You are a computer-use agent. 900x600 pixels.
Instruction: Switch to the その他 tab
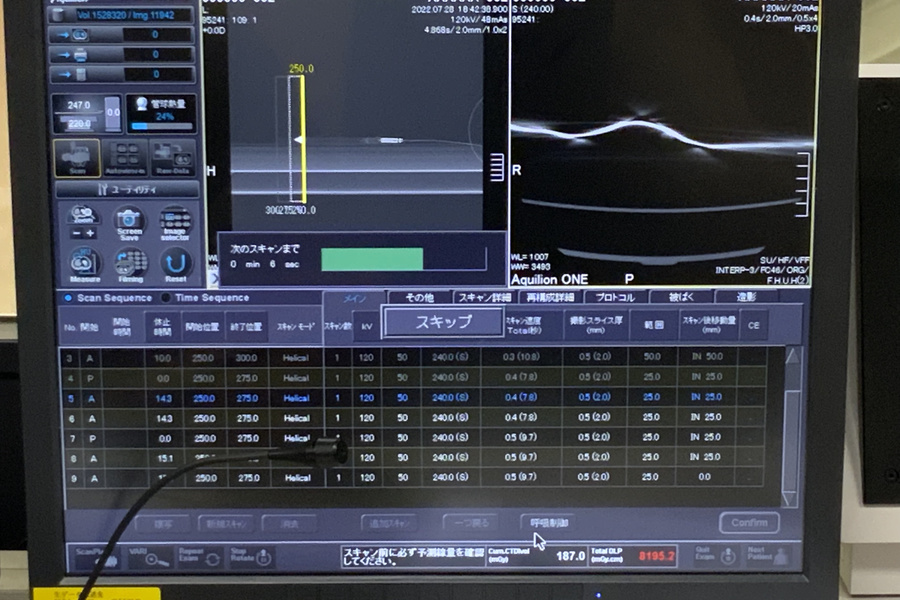click(419, 297)
